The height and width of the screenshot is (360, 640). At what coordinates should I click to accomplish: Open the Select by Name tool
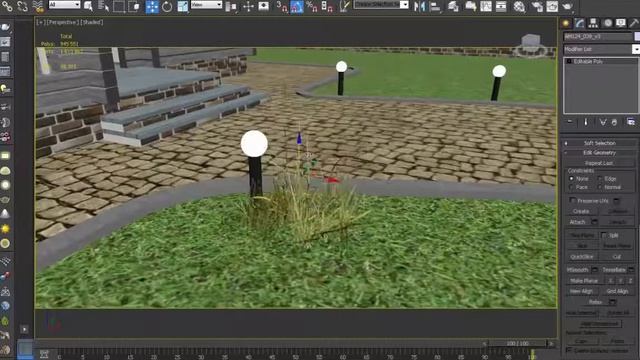click(103, 6)
